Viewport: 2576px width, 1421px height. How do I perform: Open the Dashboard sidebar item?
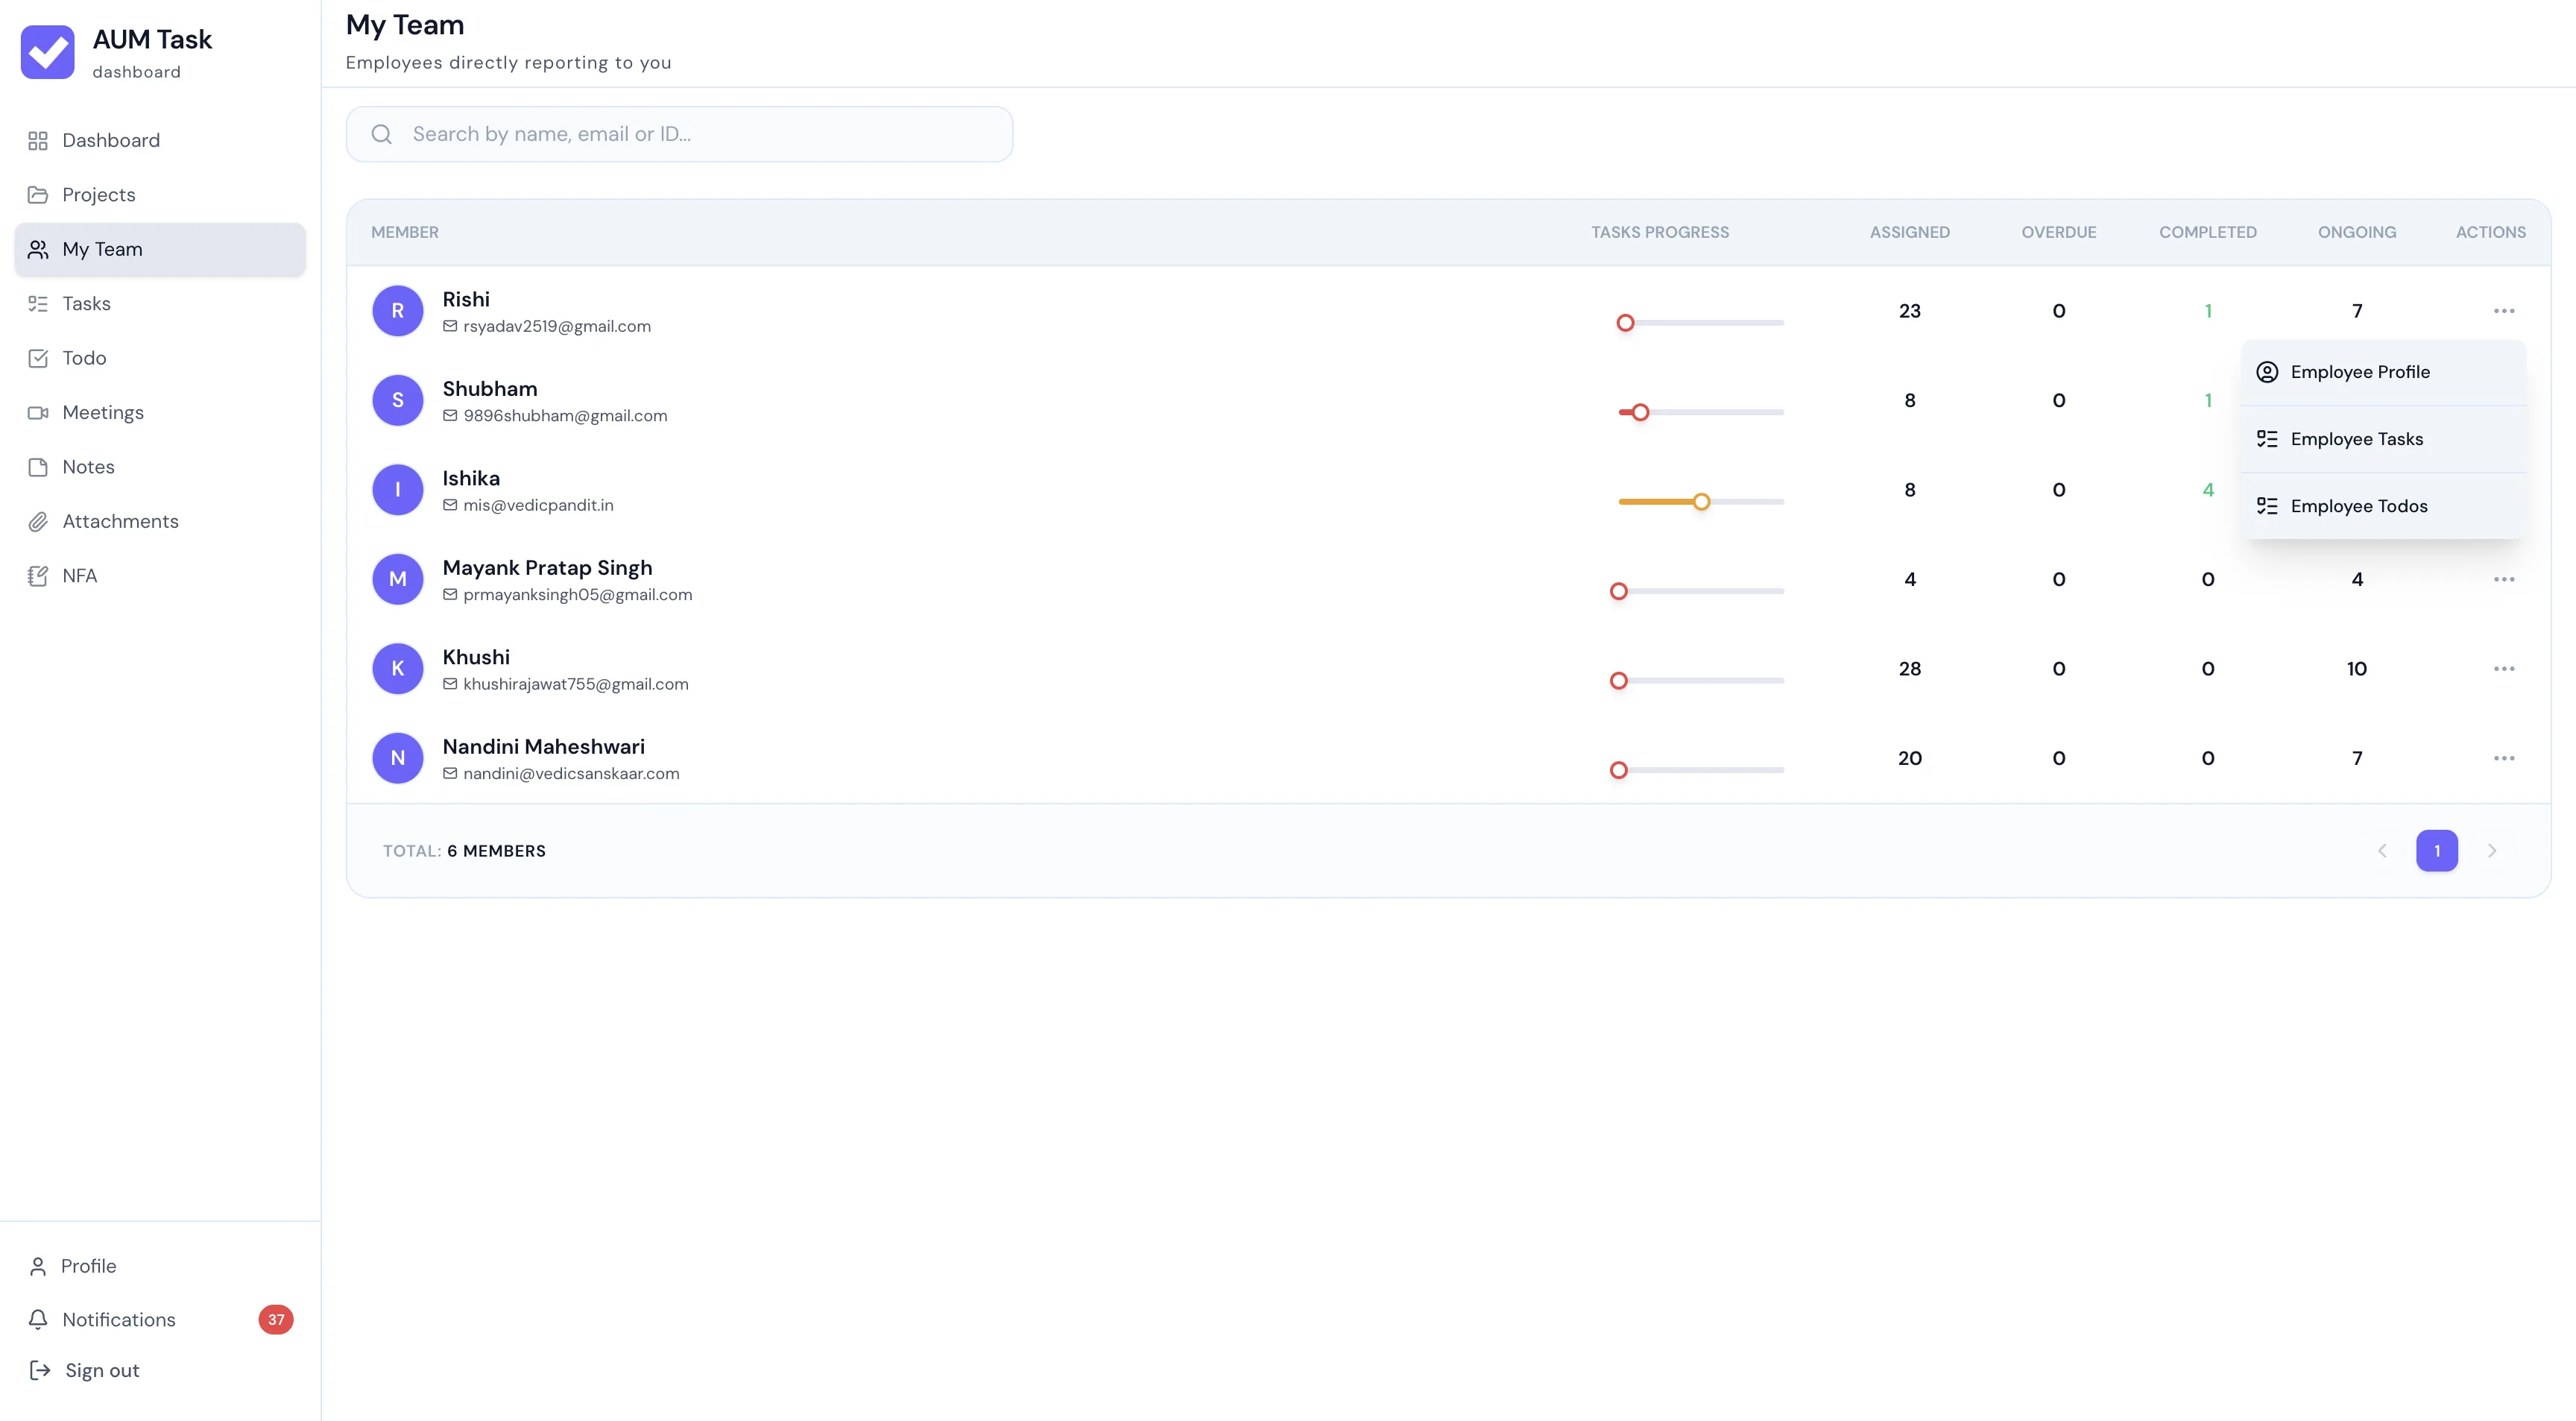[x=160, y=140]
